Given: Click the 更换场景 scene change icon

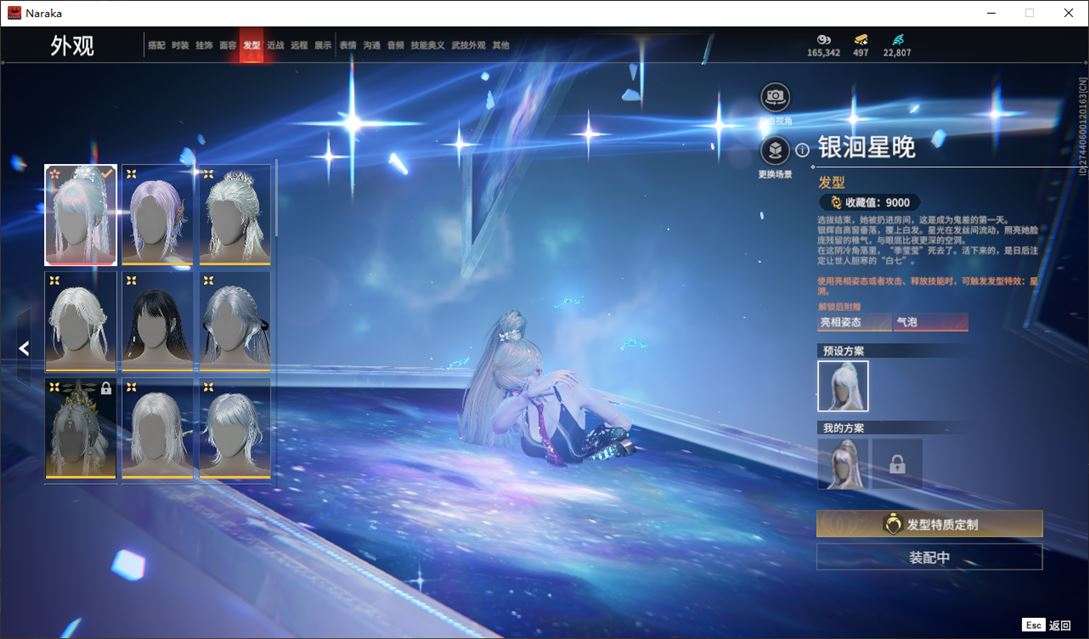Looking at the screenshot, I should coord(775,149).
